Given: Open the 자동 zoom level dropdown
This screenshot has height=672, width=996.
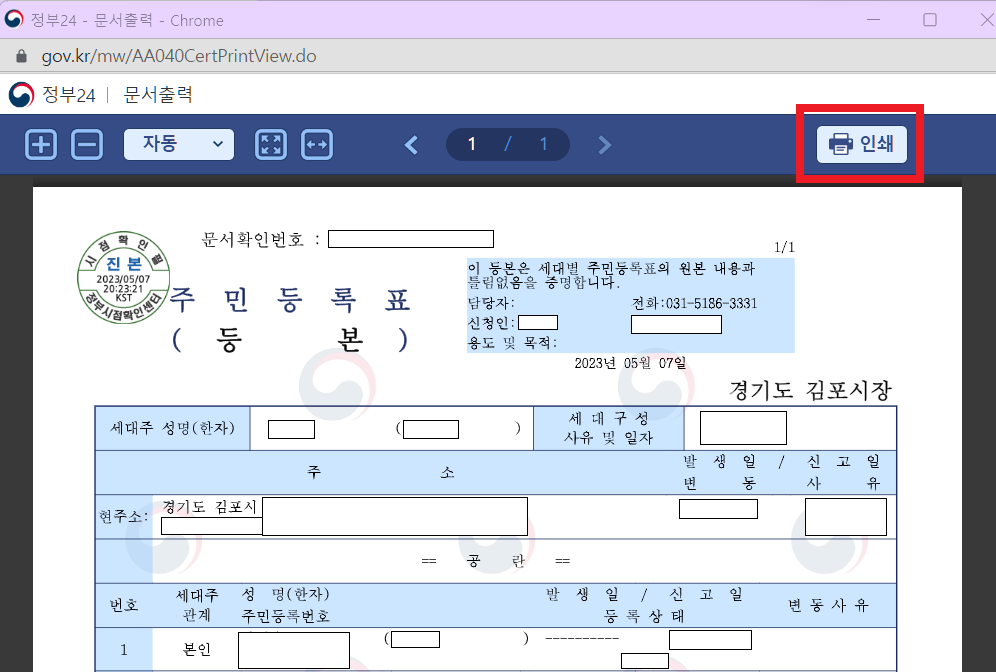Looking at the screenshot, I should tap(178, 144).
